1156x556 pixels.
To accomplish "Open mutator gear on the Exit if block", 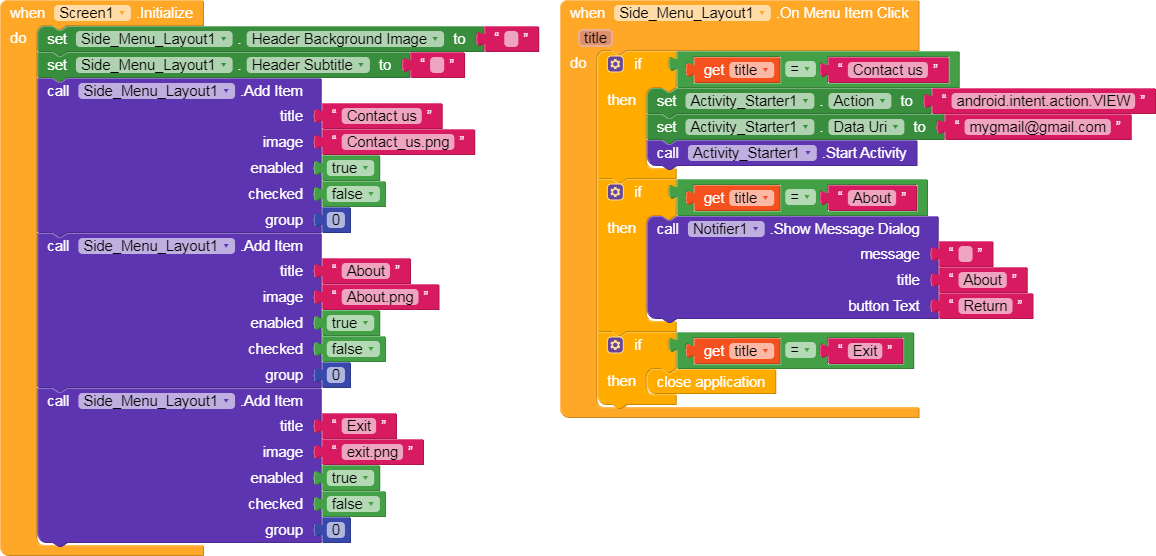I will click(615, 345).
